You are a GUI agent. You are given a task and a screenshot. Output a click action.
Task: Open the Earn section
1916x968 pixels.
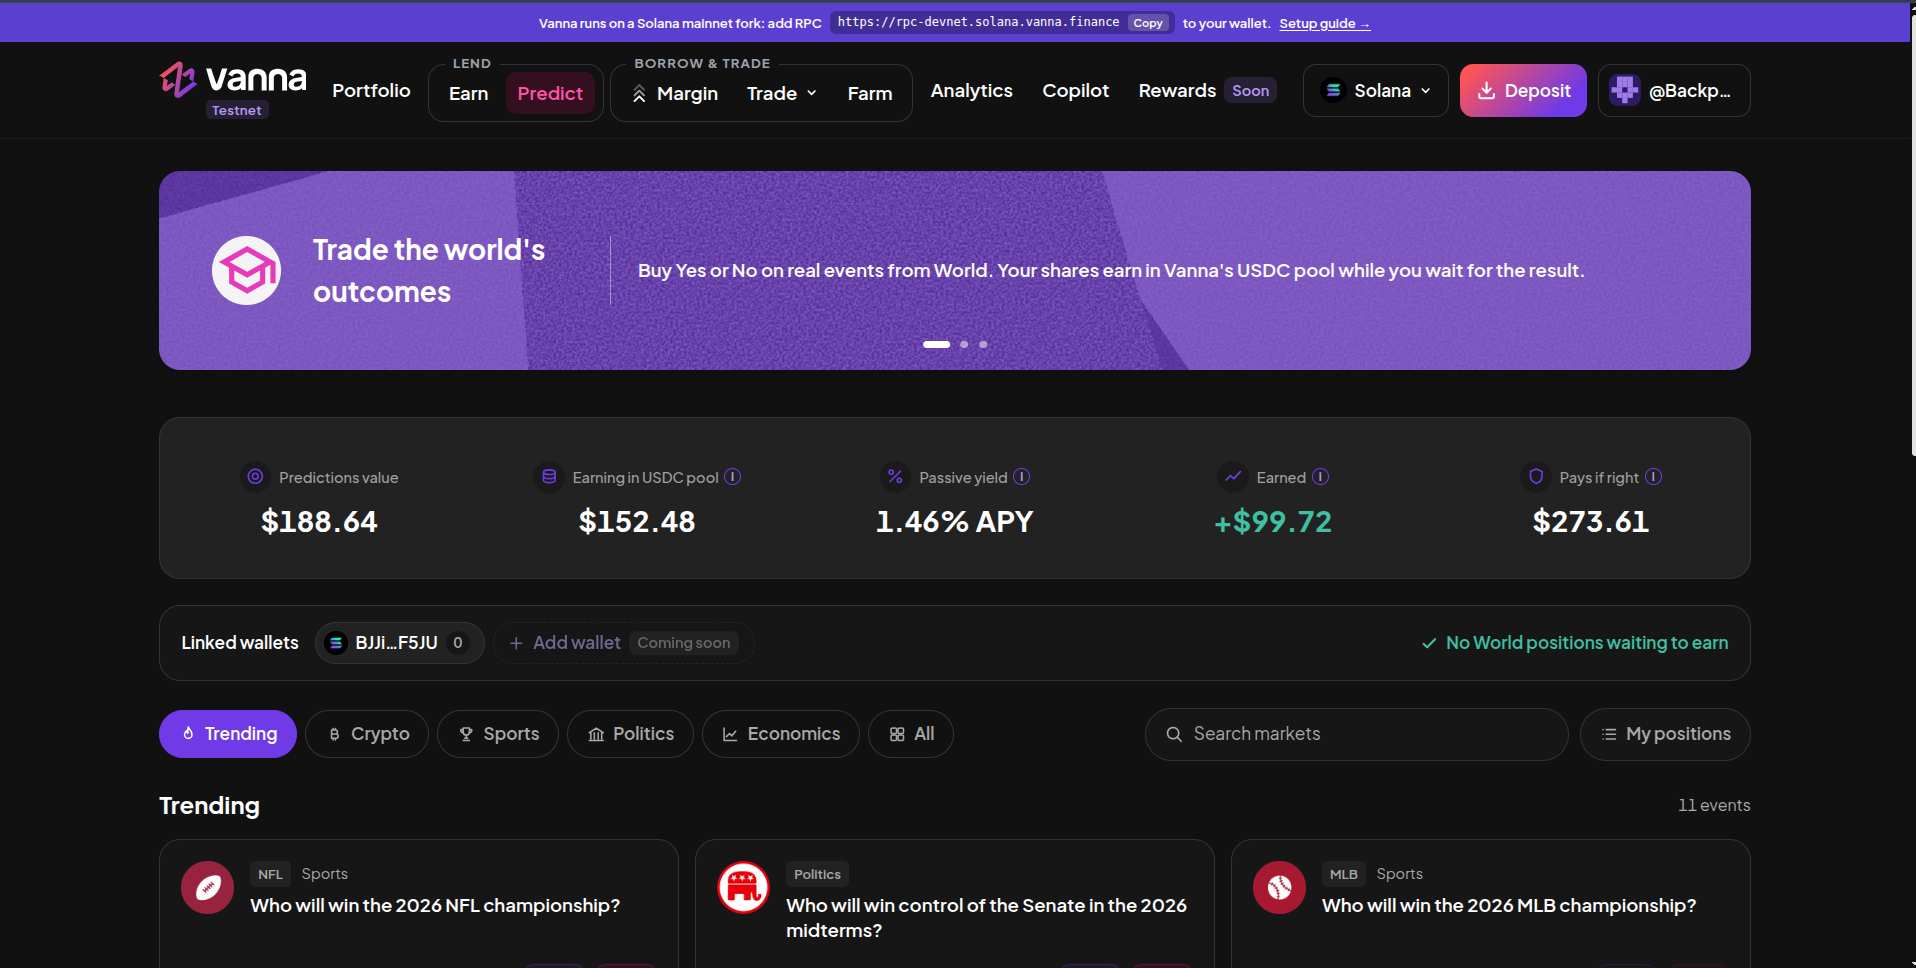(x=468, y=93)
